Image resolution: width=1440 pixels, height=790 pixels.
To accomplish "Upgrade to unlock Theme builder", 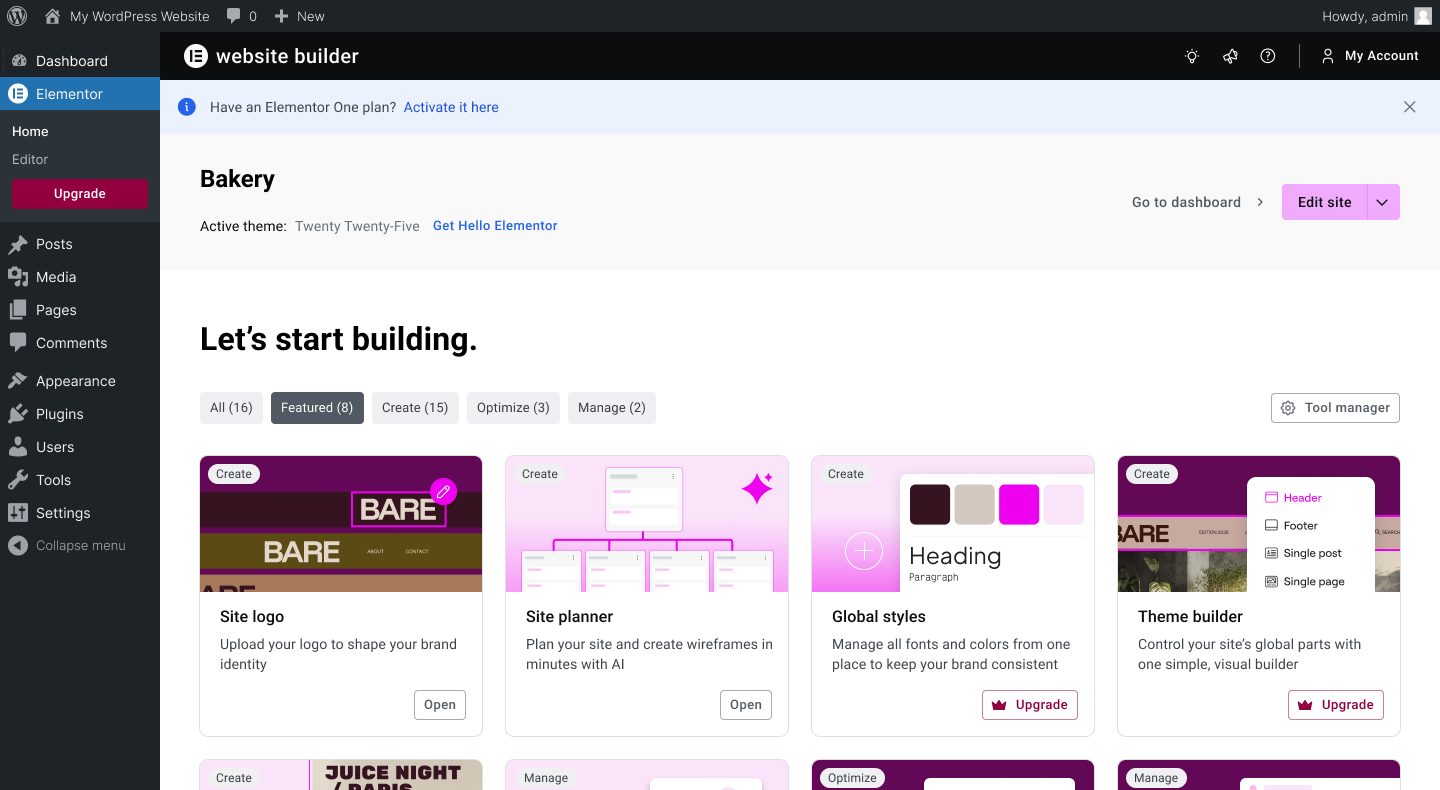I will [1336, 705].
